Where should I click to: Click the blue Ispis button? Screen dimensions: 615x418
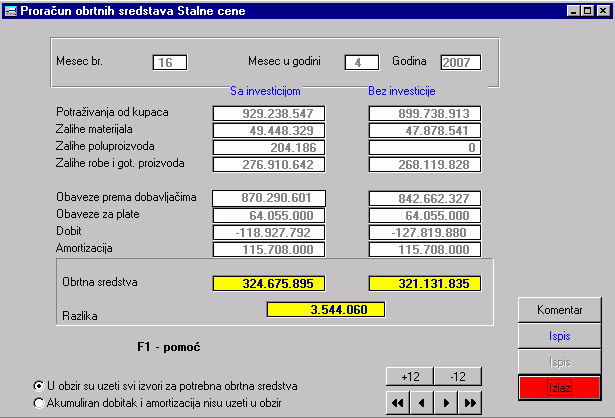[x=559, y=336]
